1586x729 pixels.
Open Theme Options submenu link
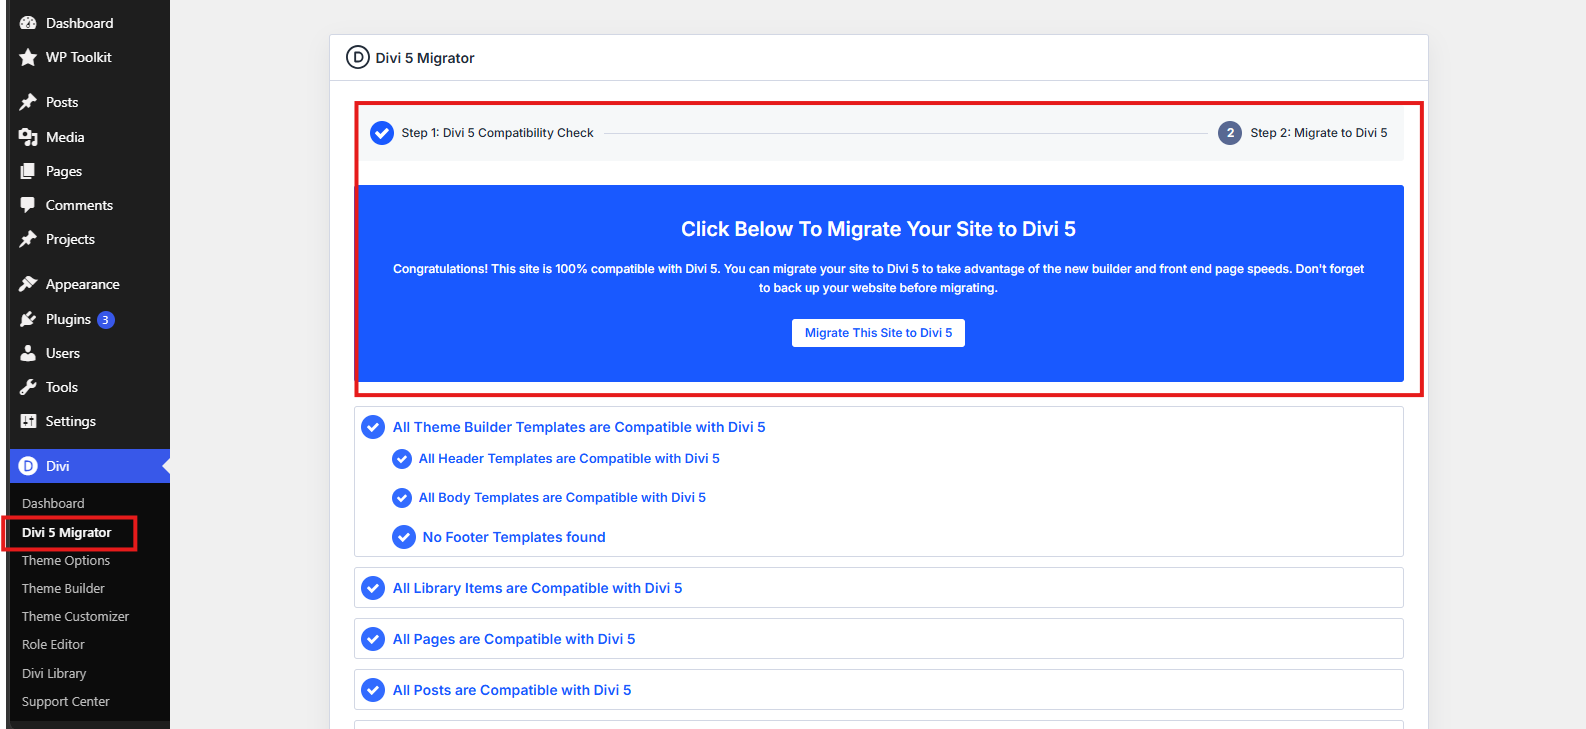pos(66,560)
